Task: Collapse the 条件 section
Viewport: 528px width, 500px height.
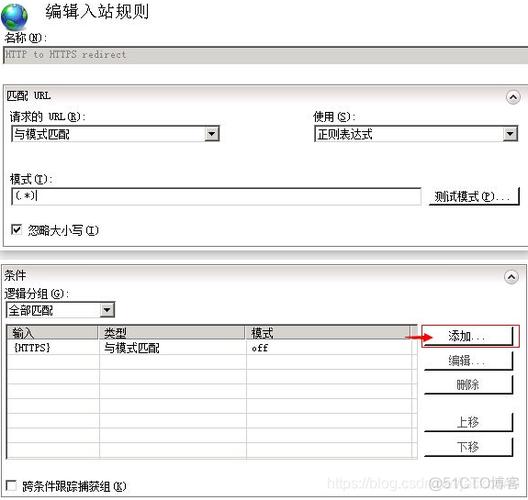Action: [511, 277]
